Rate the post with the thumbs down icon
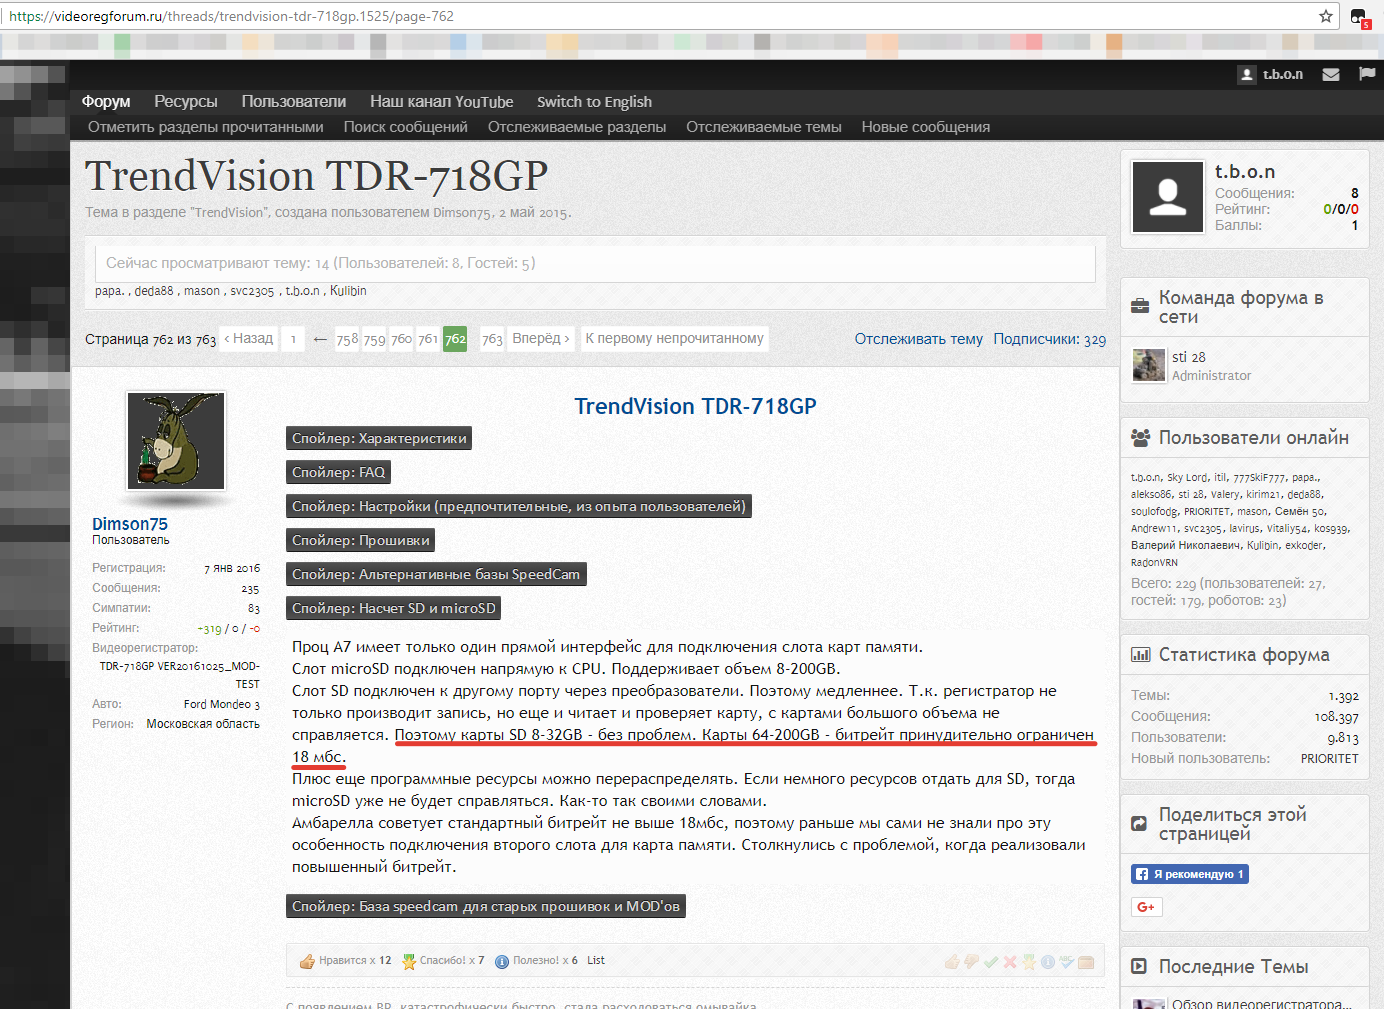This screenshot has width=1384, height=1009. [971, 962]
